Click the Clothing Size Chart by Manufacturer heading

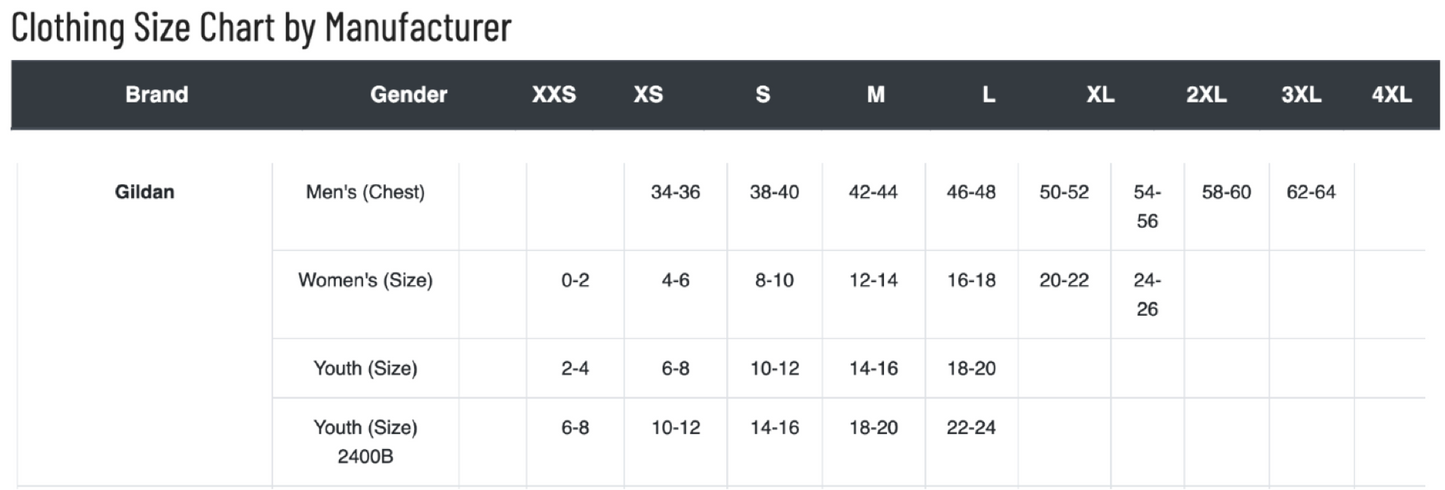click(261, 28)
